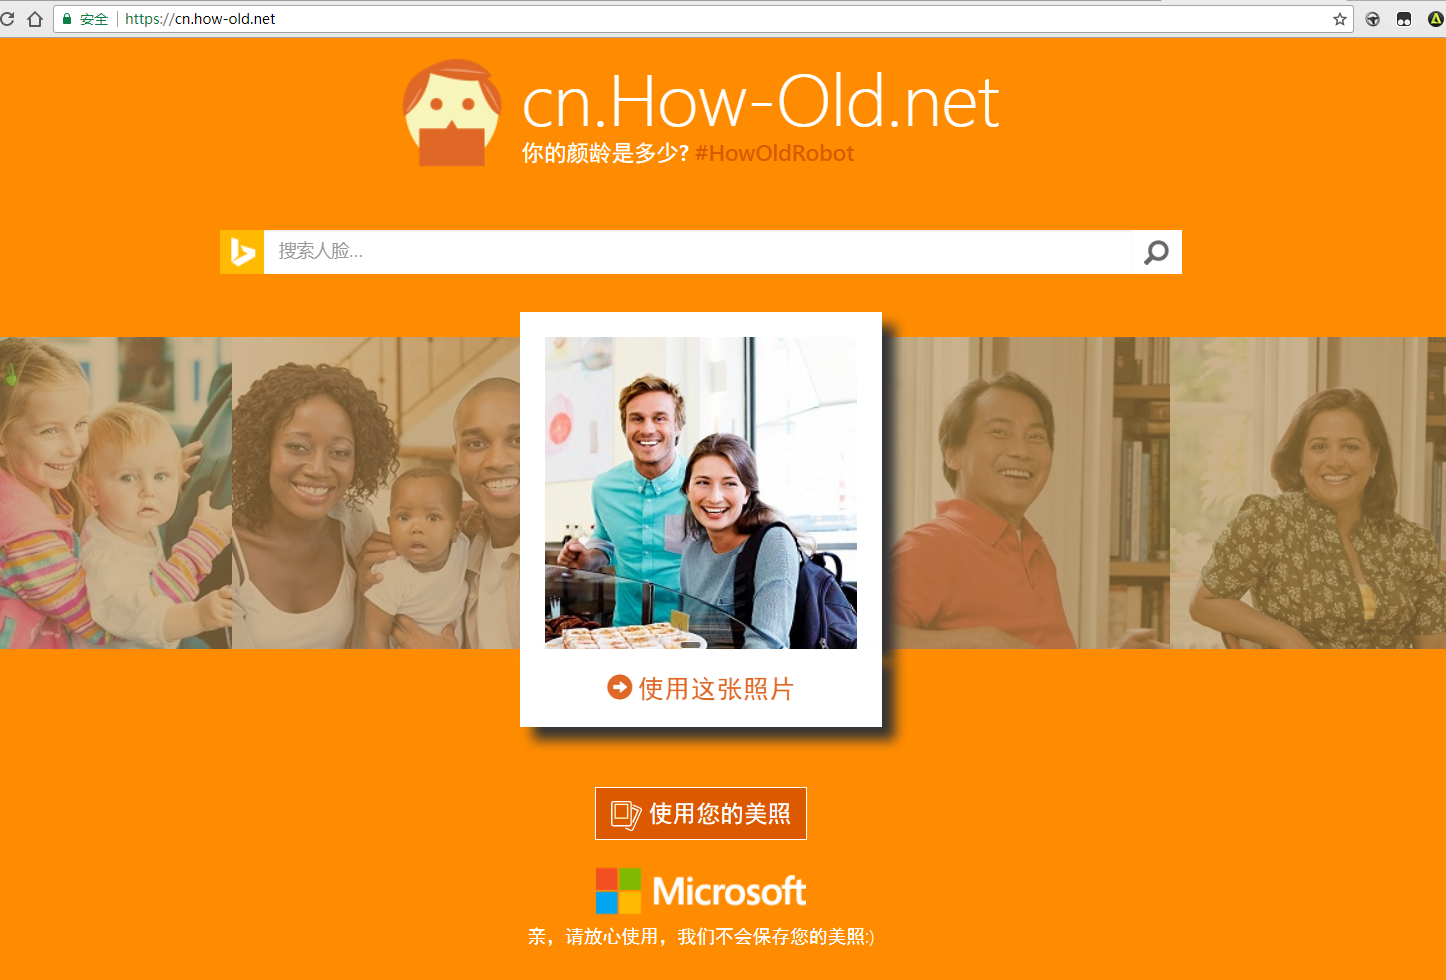Viewport: 1446px width, 980px height.
Task: Go to browser home page icon
Action: [x=35, y=19]
